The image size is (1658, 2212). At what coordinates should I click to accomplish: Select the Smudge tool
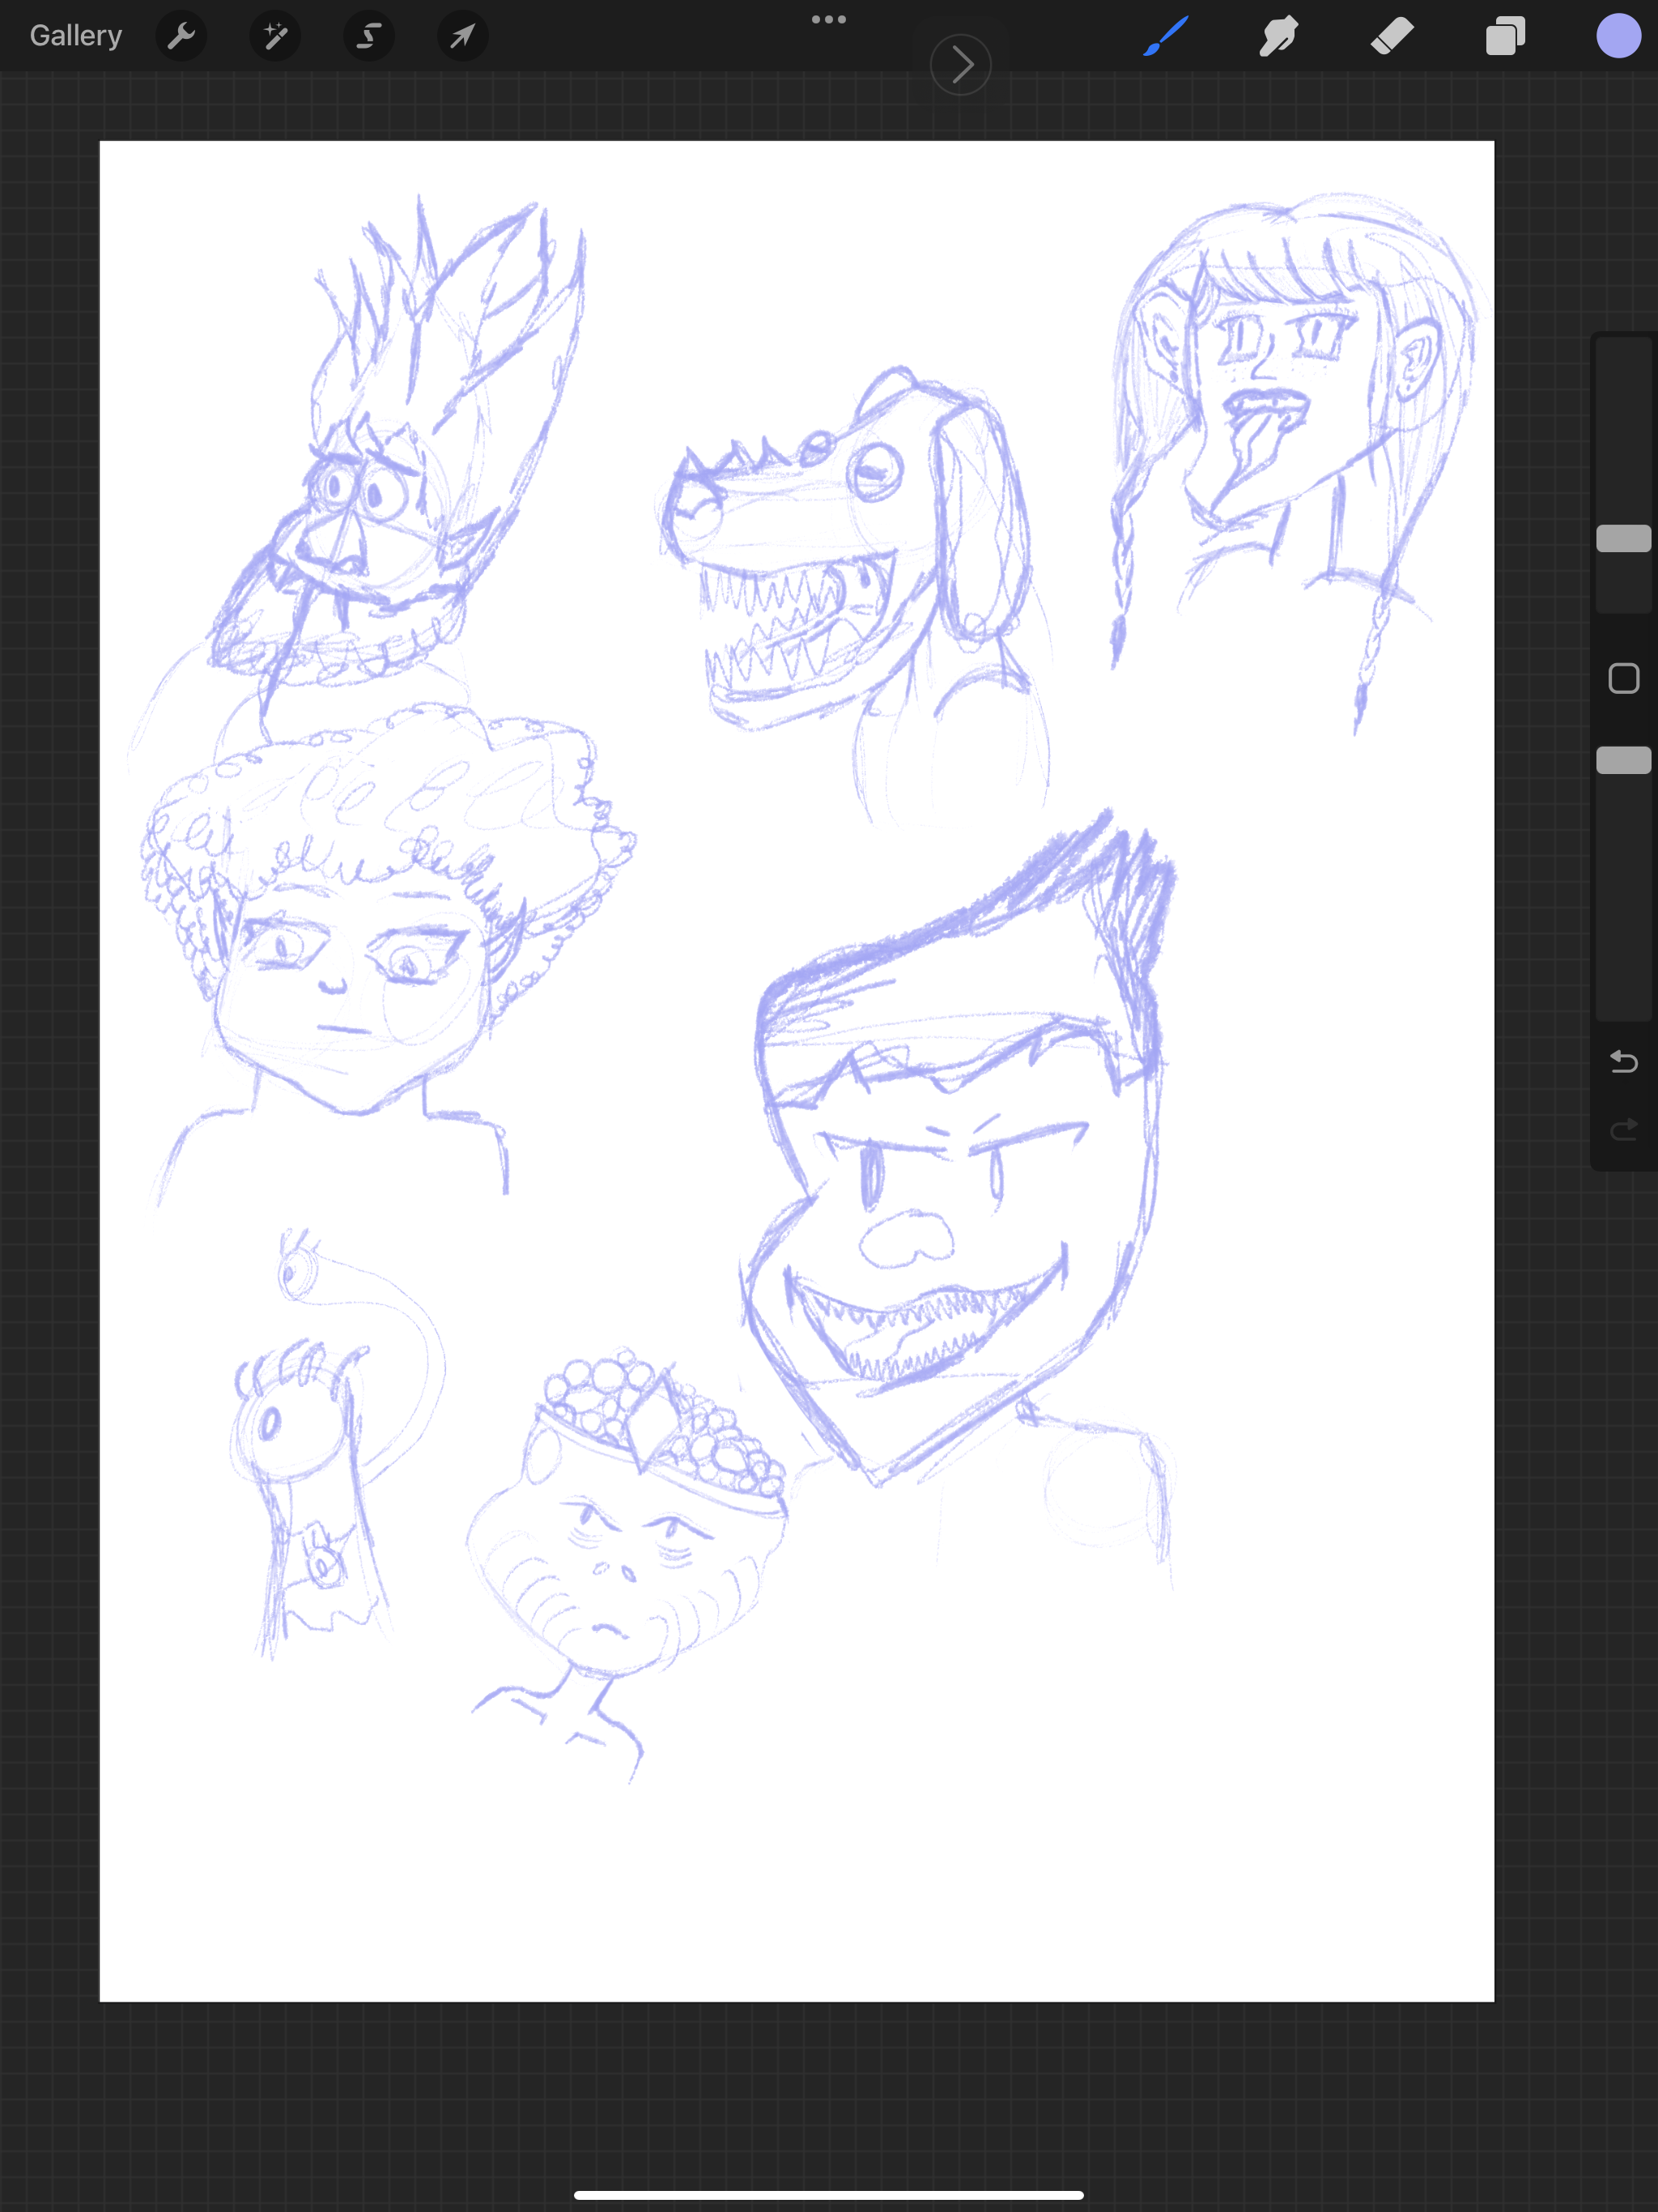click(1279, 37)
